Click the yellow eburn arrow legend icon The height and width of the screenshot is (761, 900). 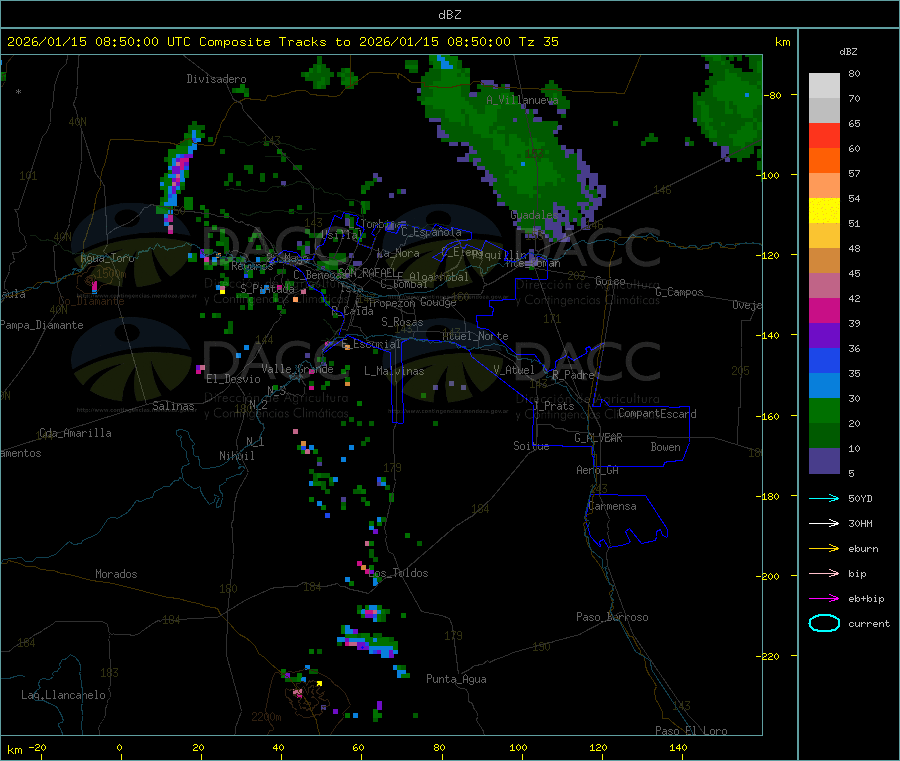coord(824,549)
